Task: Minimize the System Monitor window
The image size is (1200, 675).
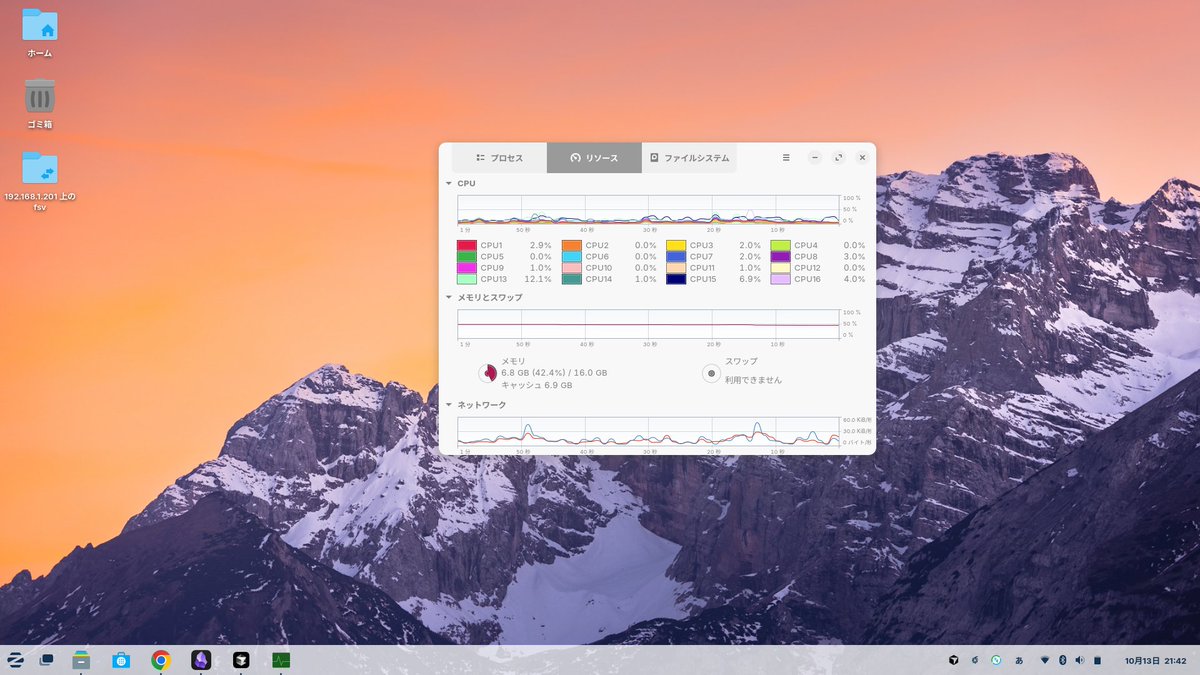Action: coord(815,158)
